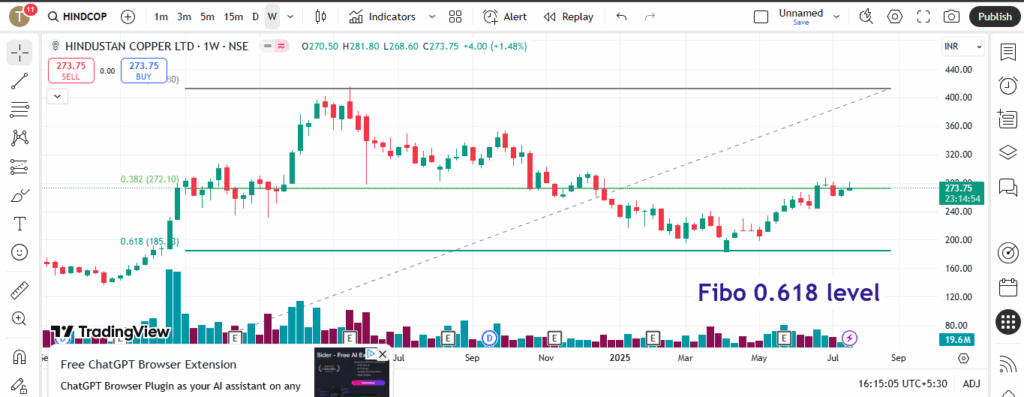The image size is (1024, 397).
Task: Switch to the 1m timeframe
Action: [161, 17]
